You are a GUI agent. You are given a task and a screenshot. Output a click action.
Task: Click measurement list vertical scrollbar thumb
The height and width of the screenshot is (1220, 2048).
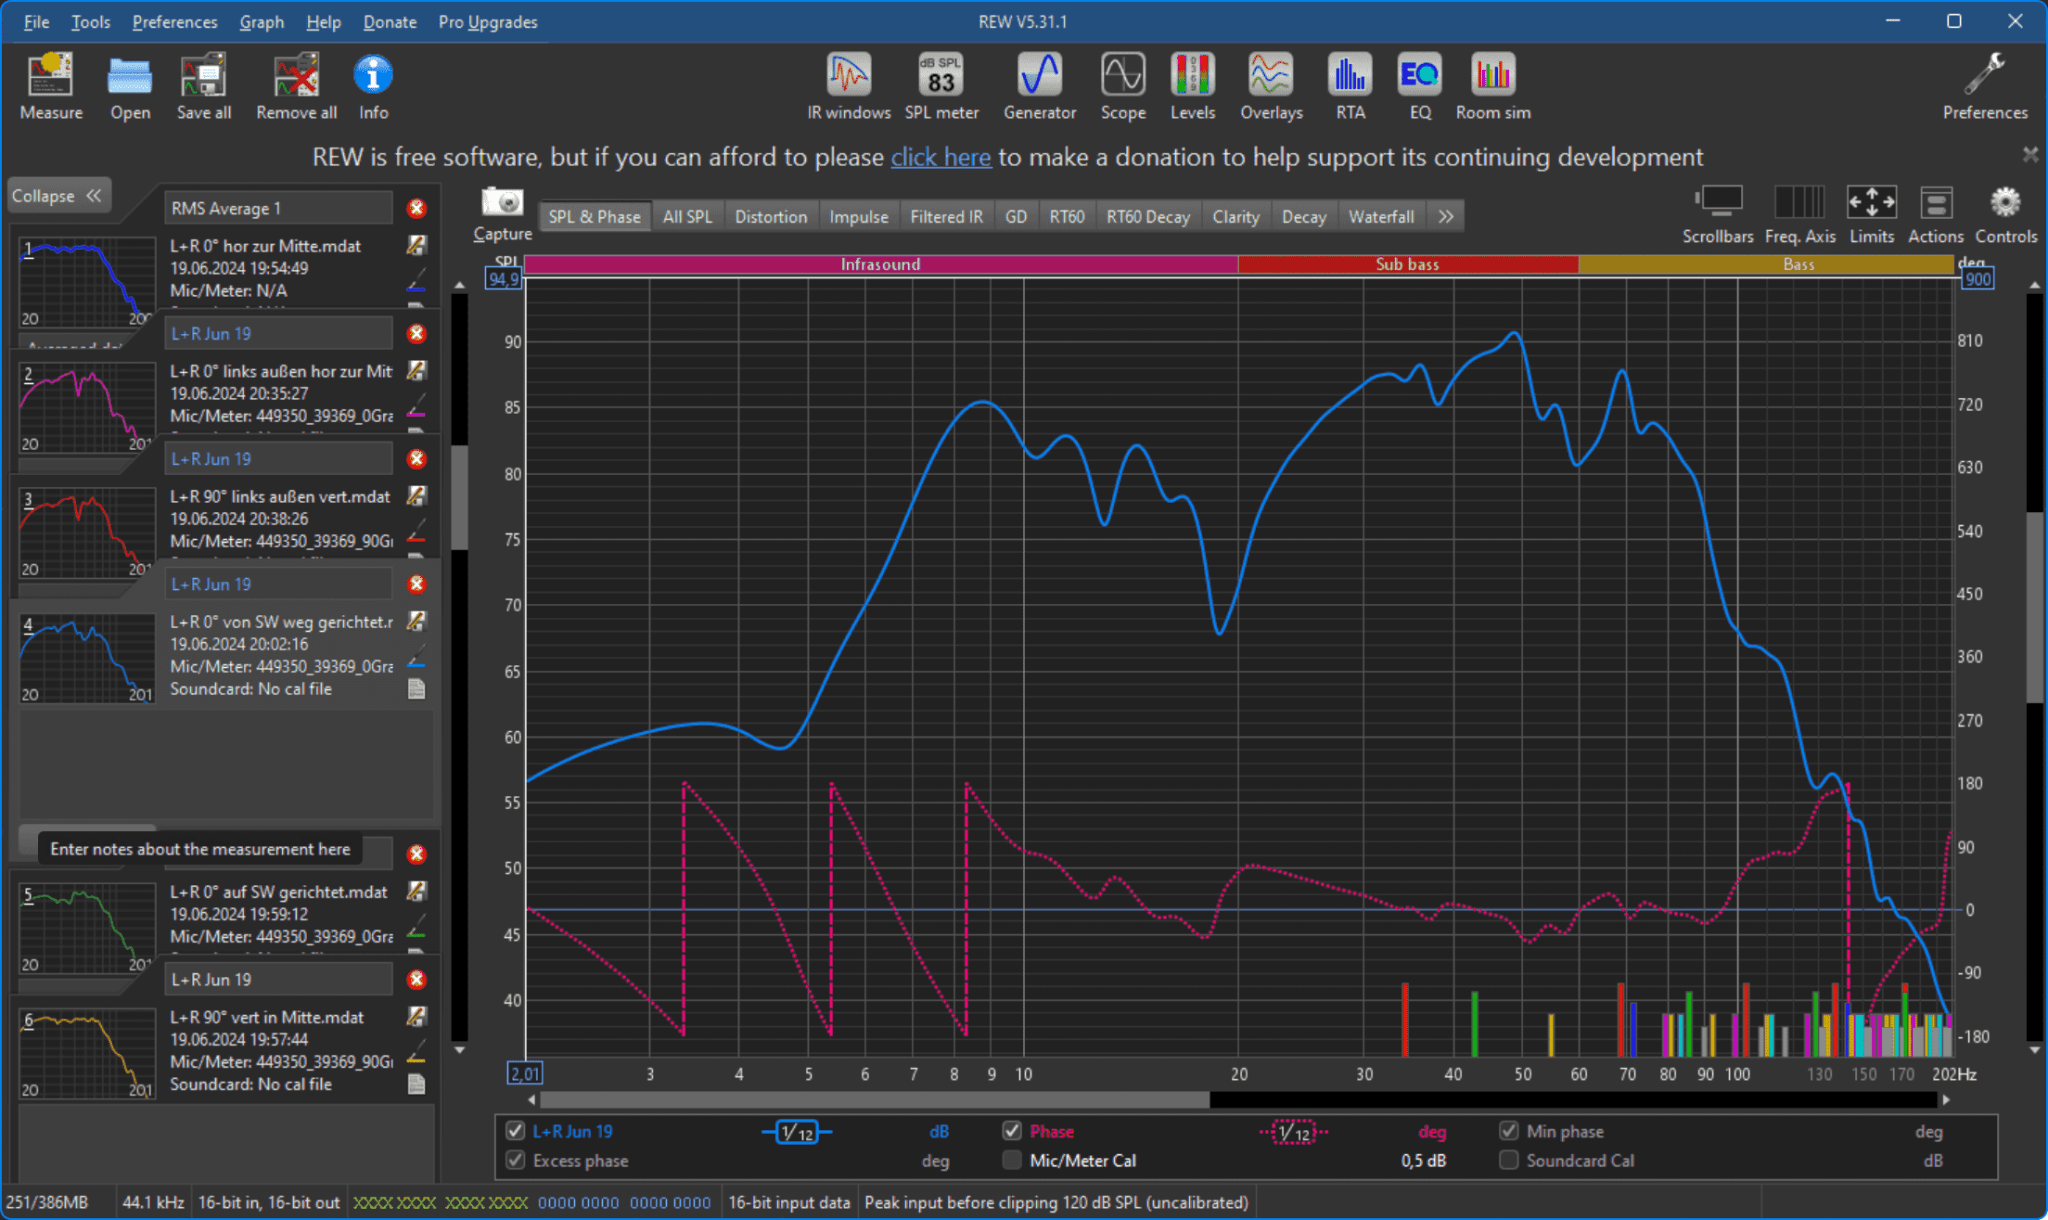[460, 497]
